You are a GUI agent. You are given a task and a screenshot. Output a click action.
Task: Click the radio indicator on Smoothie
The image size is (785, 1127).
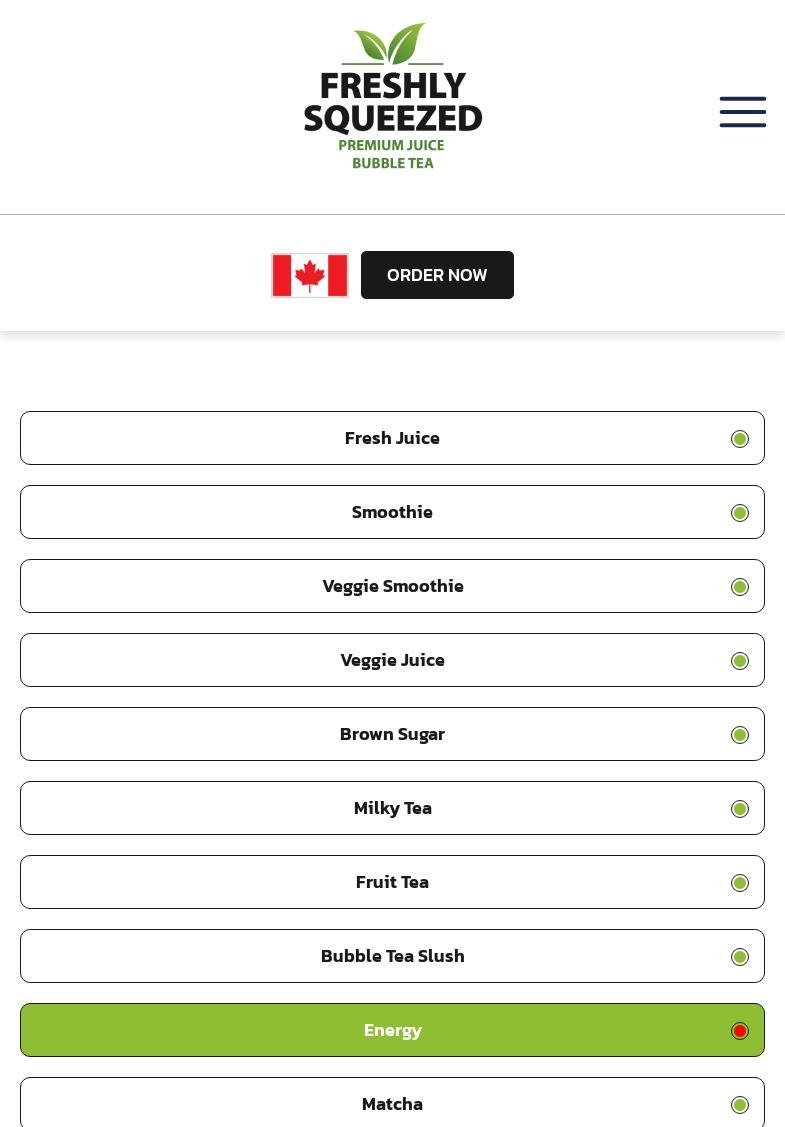point(739,512)
